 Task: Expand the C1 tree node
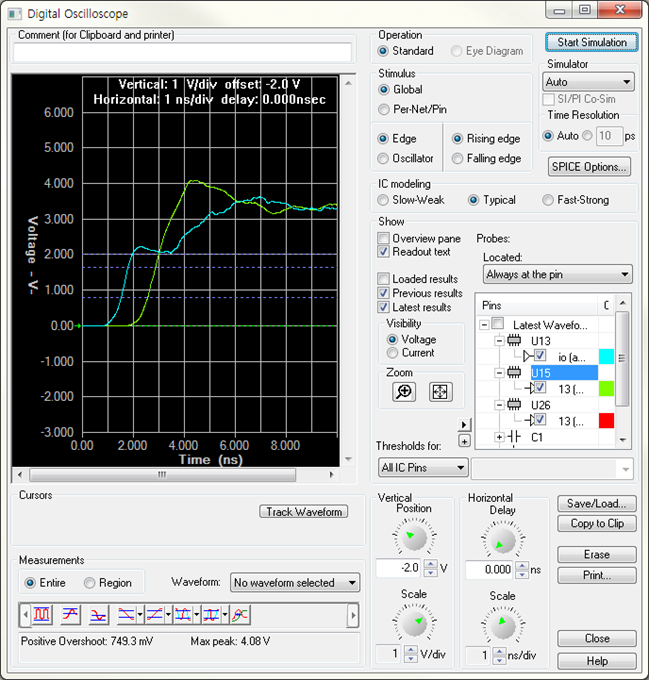coord(499,437)
